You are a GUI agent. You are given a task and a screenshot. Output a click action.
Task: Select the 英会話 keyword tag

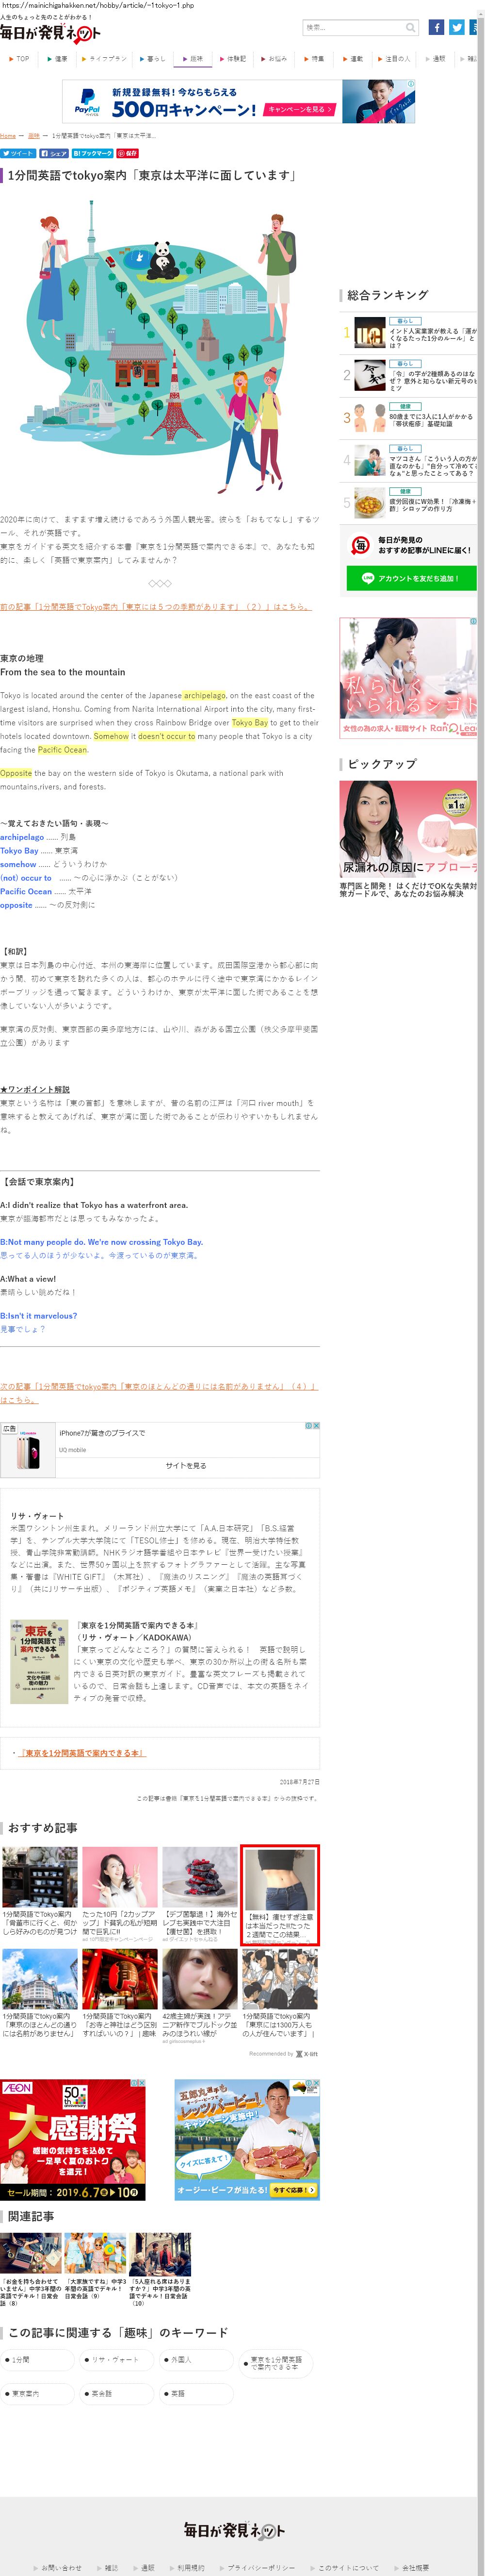pyautogui.click(x=117, y=2394)
